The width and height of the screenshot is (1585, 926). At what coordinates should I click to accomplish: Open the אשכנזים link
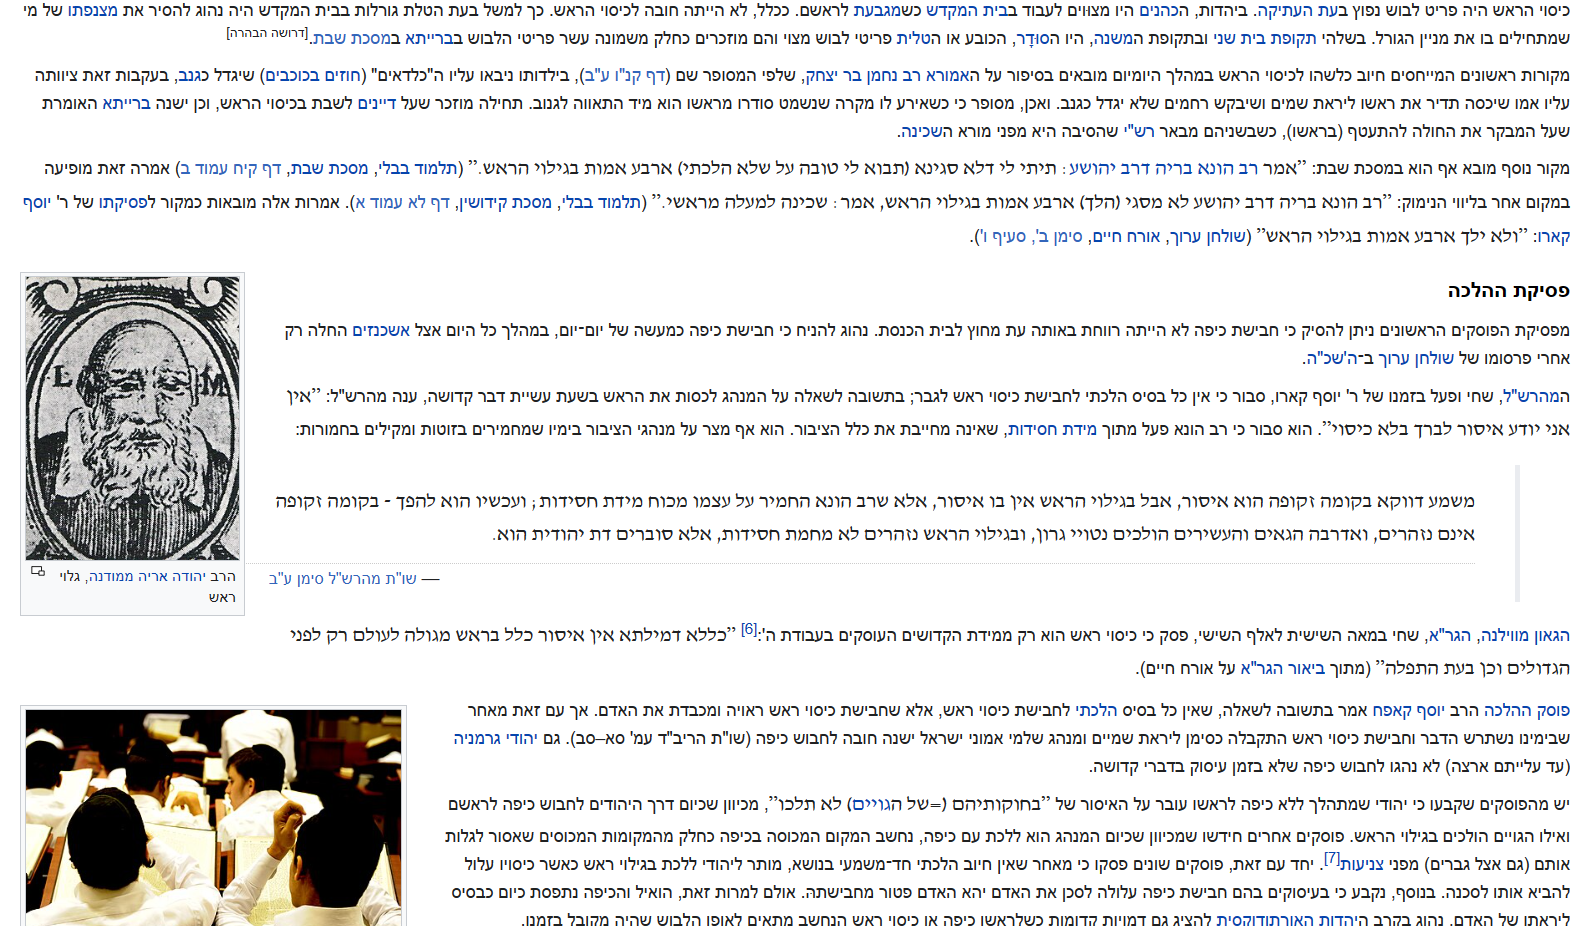pos(381,330)
